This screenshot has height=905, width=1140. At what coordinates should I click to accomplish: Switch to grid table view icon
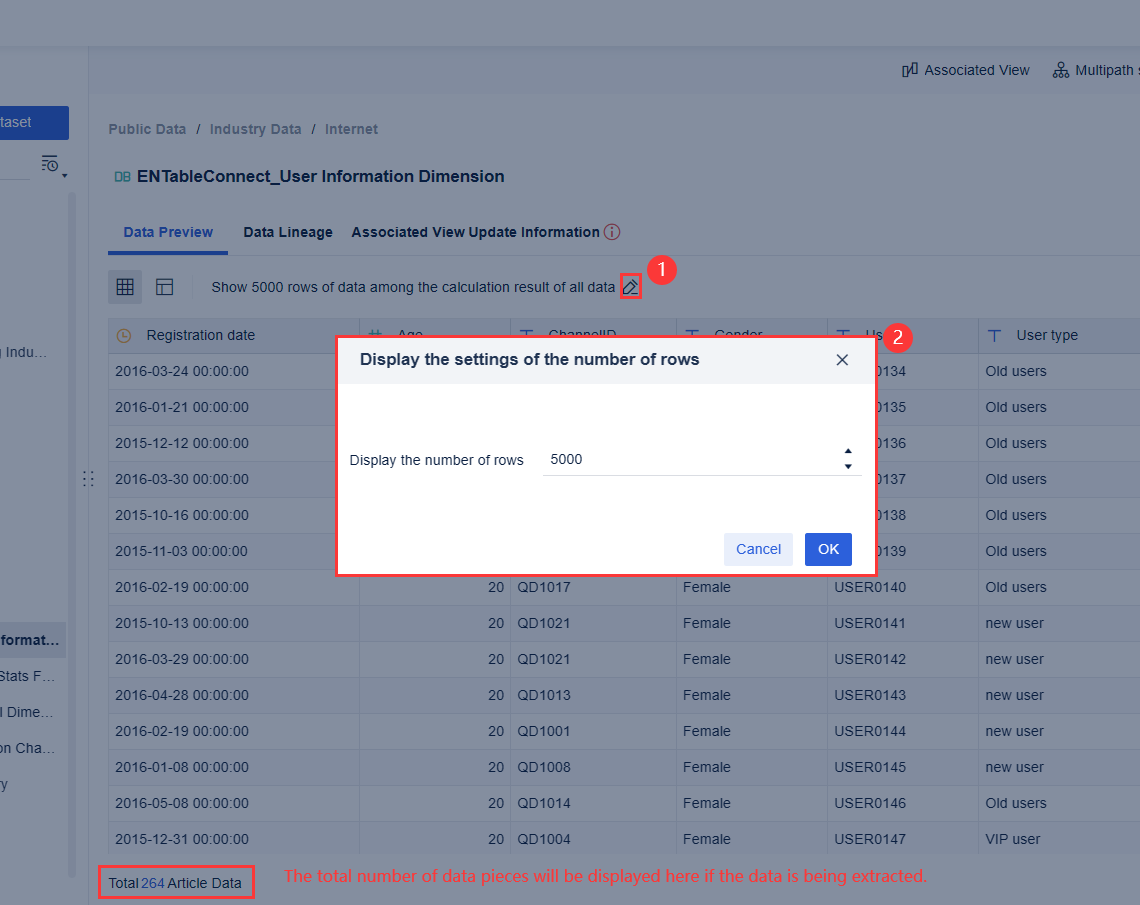click(125, 287)
